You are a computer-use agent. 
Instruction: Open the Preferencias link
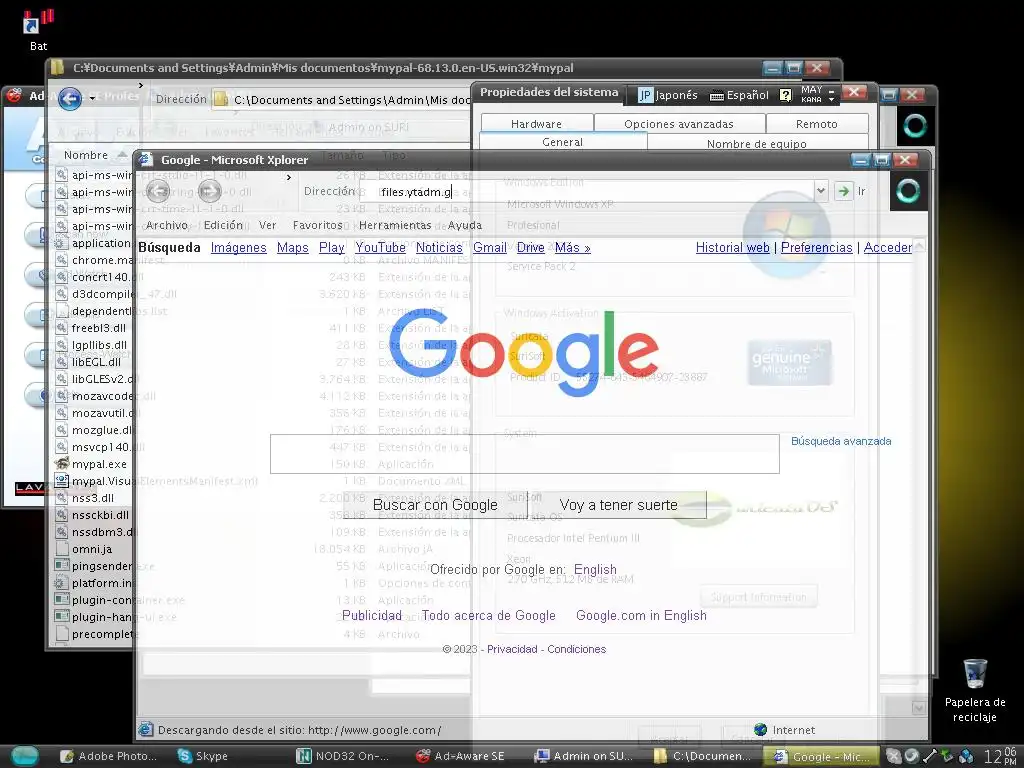[816, 248]
